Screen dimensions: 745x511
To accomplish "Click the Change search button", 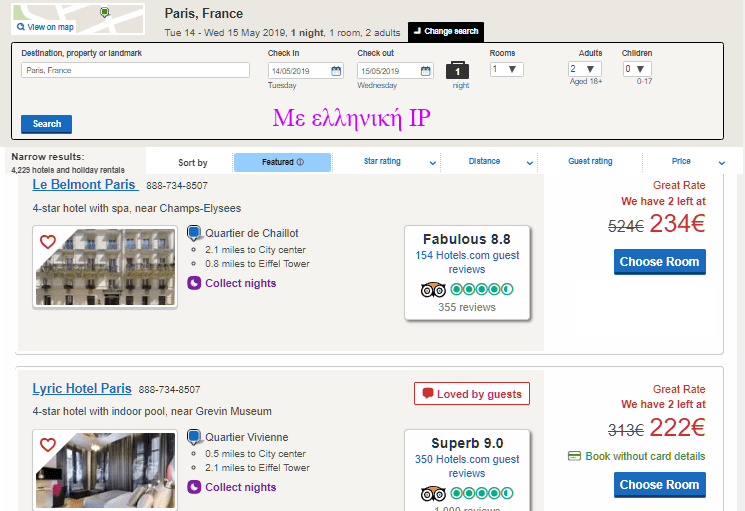I will [x=446, y=32].
